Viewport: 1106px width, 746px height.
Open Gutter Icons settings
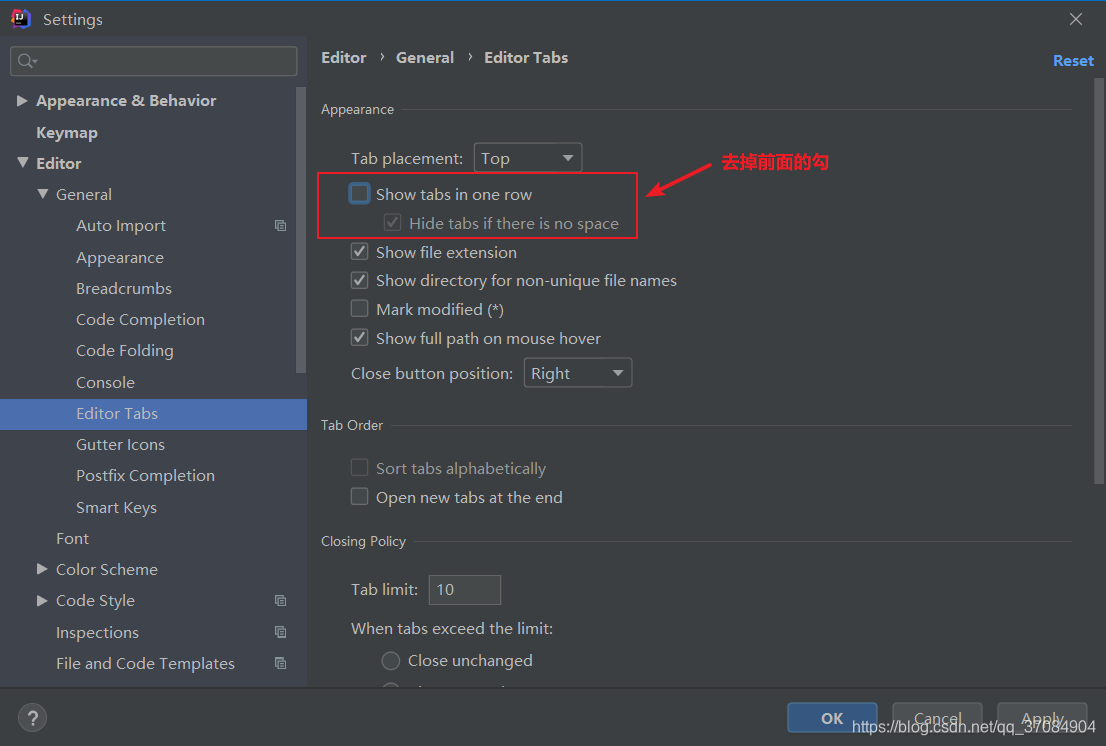[x=121, y=444]
